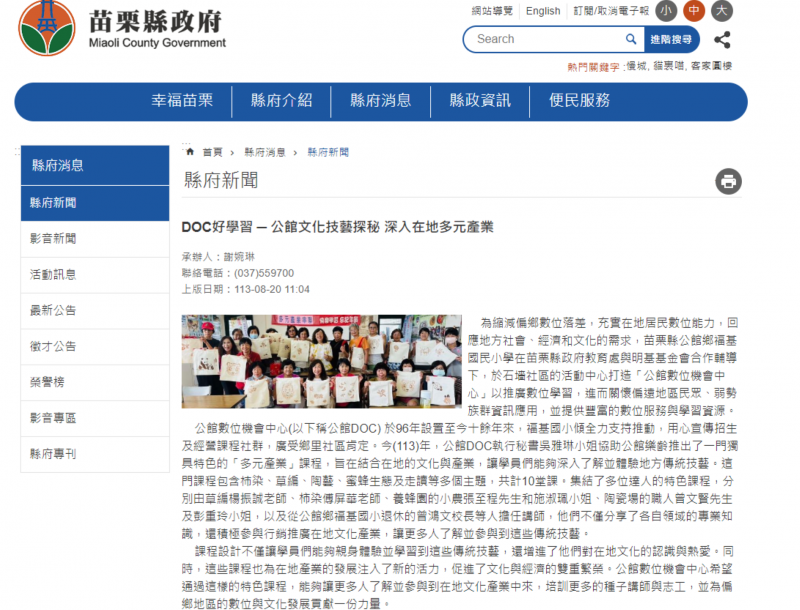Switch site language to English
Viewport: 800px width, 610px height.
[x=543, y=10]
